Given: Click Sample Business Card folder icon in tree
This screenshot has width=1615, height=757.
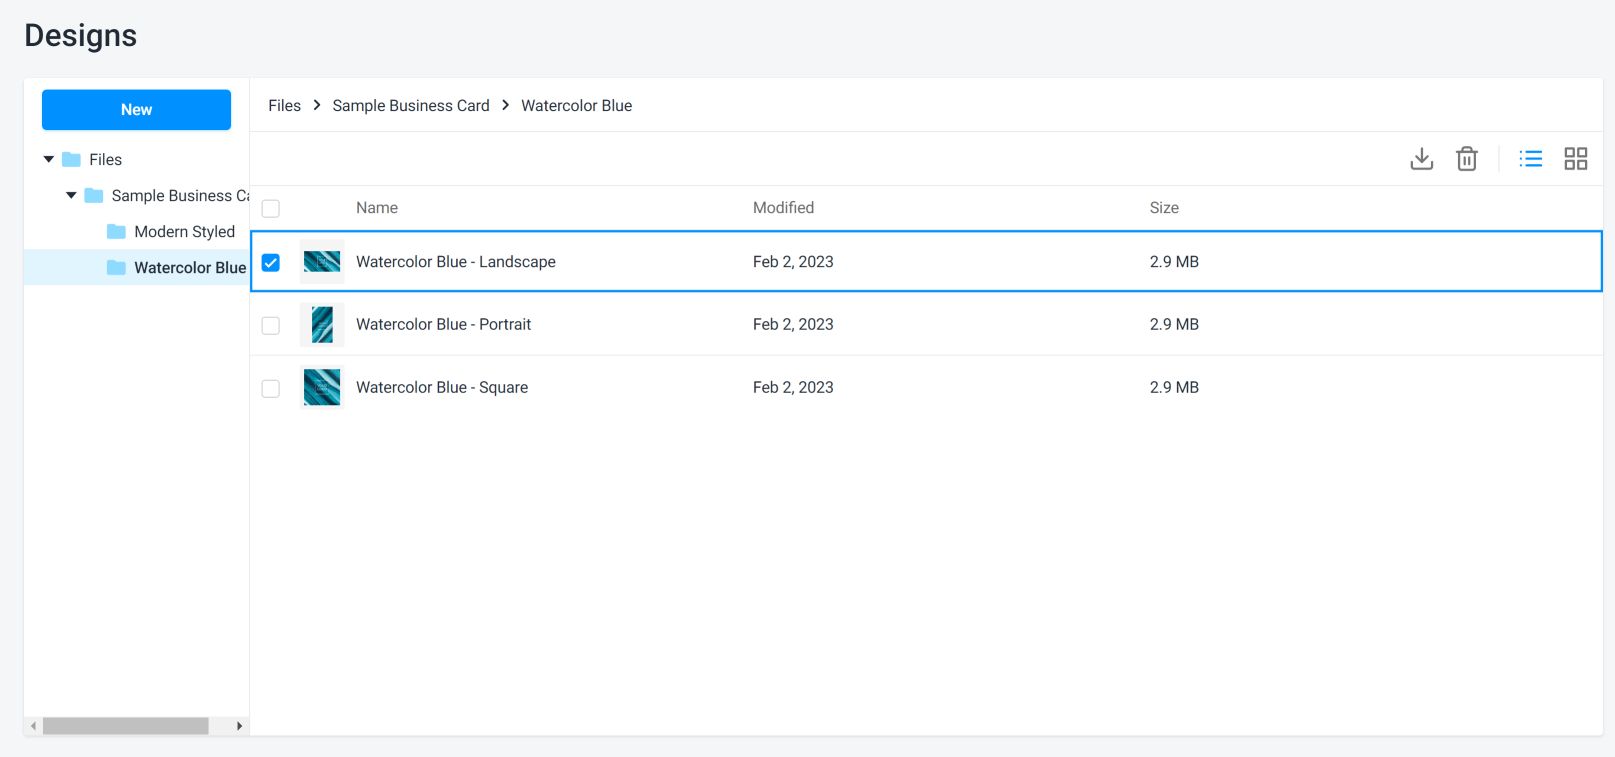Looking at the screenshot, I should 94,196.
